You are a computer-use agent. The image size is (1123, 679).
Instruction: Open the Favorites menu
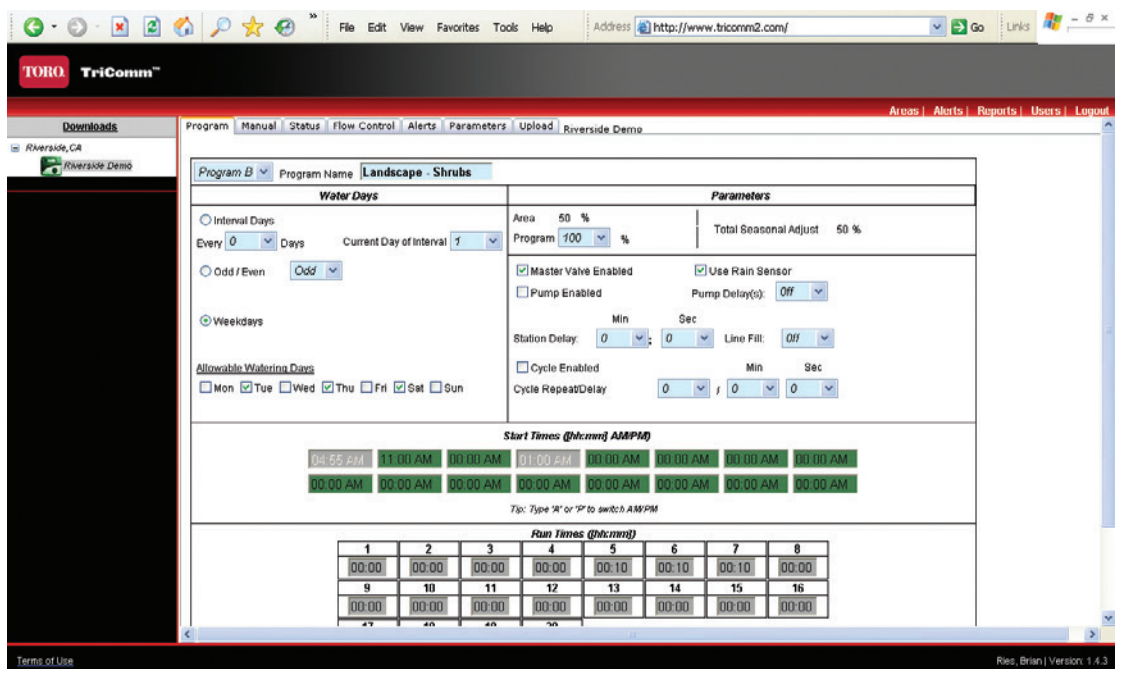[x=458, y=27]
